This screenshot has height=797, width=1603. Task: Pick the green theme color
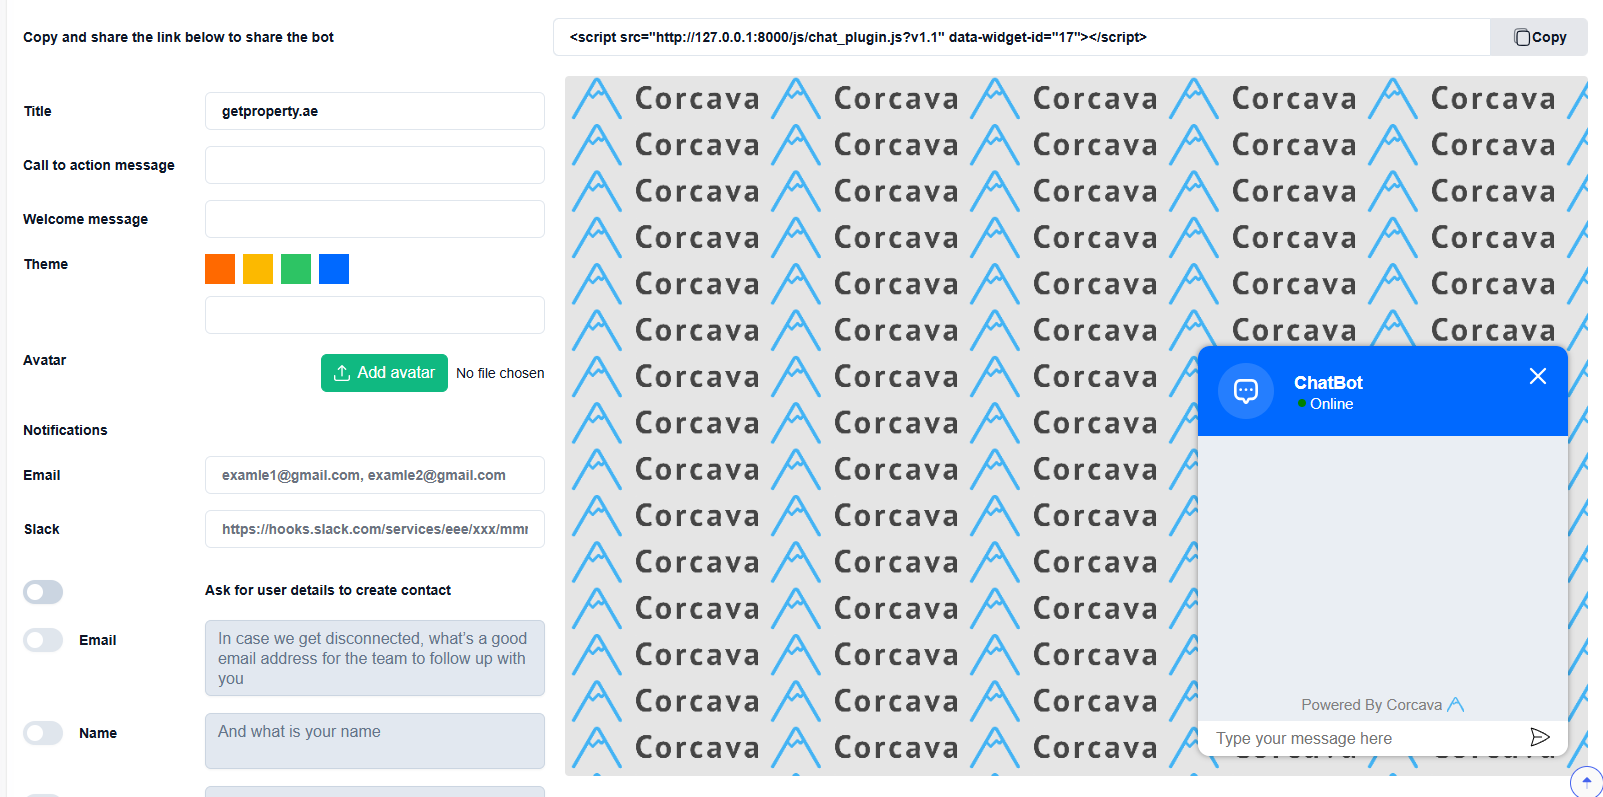tap(296, 269)
